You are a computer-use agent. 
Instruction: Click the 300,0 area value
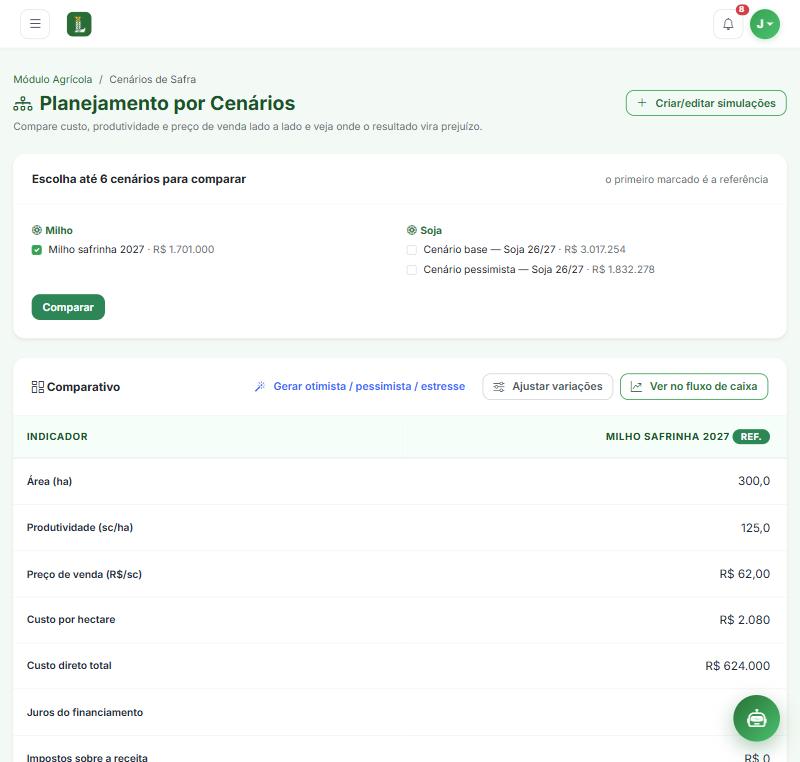(x=754, y=481)
